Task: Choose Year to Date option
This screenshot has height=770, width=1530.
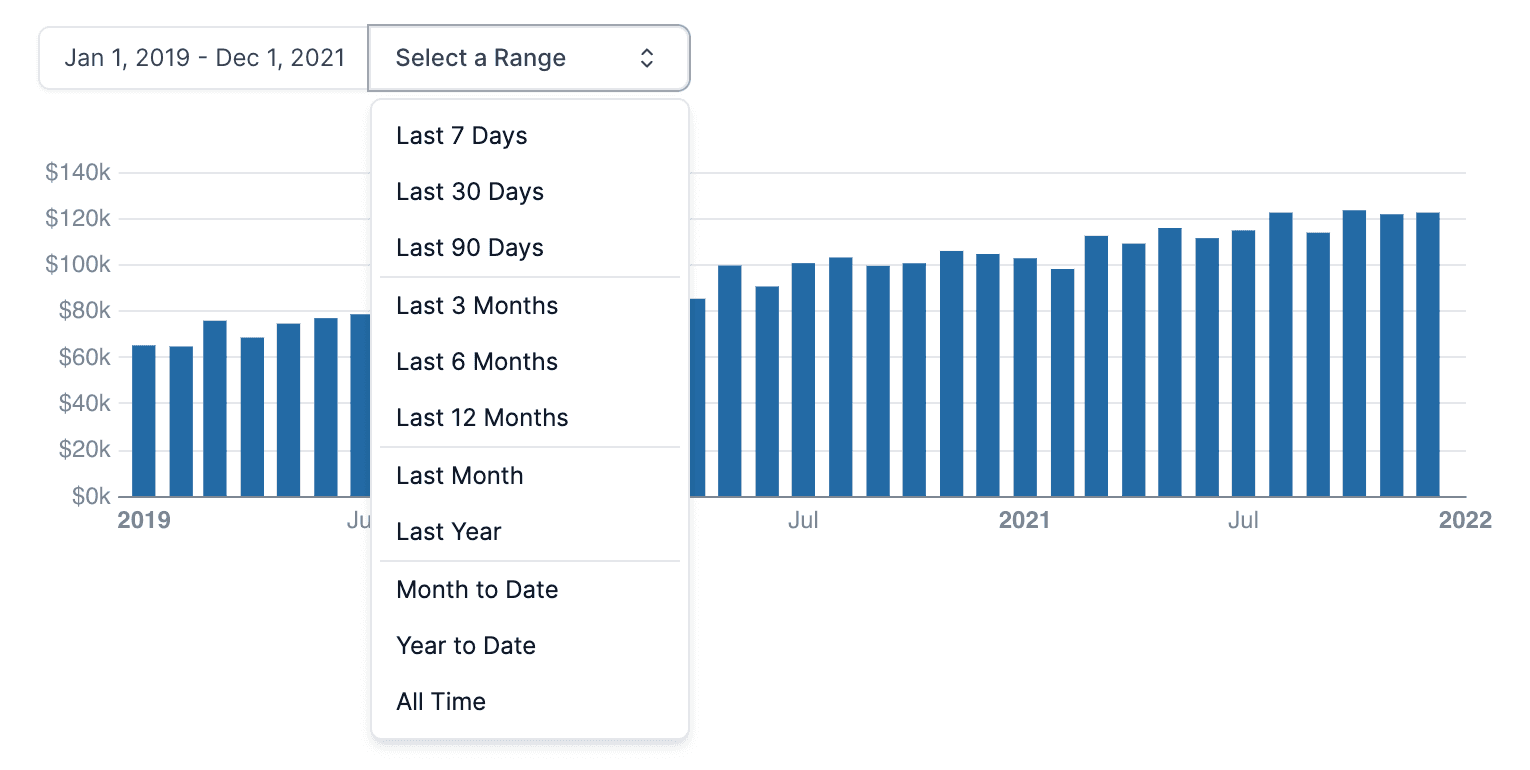Action: [x=465, y=646]
